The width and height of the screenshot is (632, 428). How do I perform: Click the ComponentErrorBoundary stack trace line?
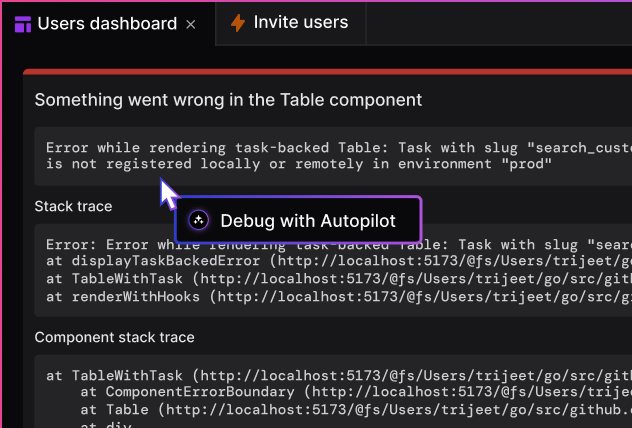(x=356, y=392)
